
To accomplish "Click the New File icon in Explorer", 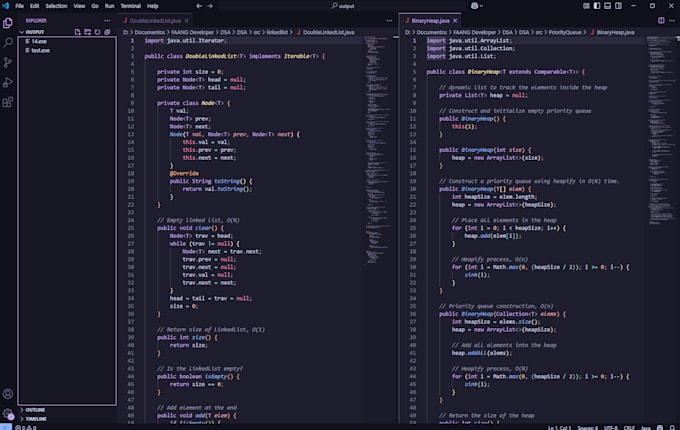I will (x=78, y=32).
